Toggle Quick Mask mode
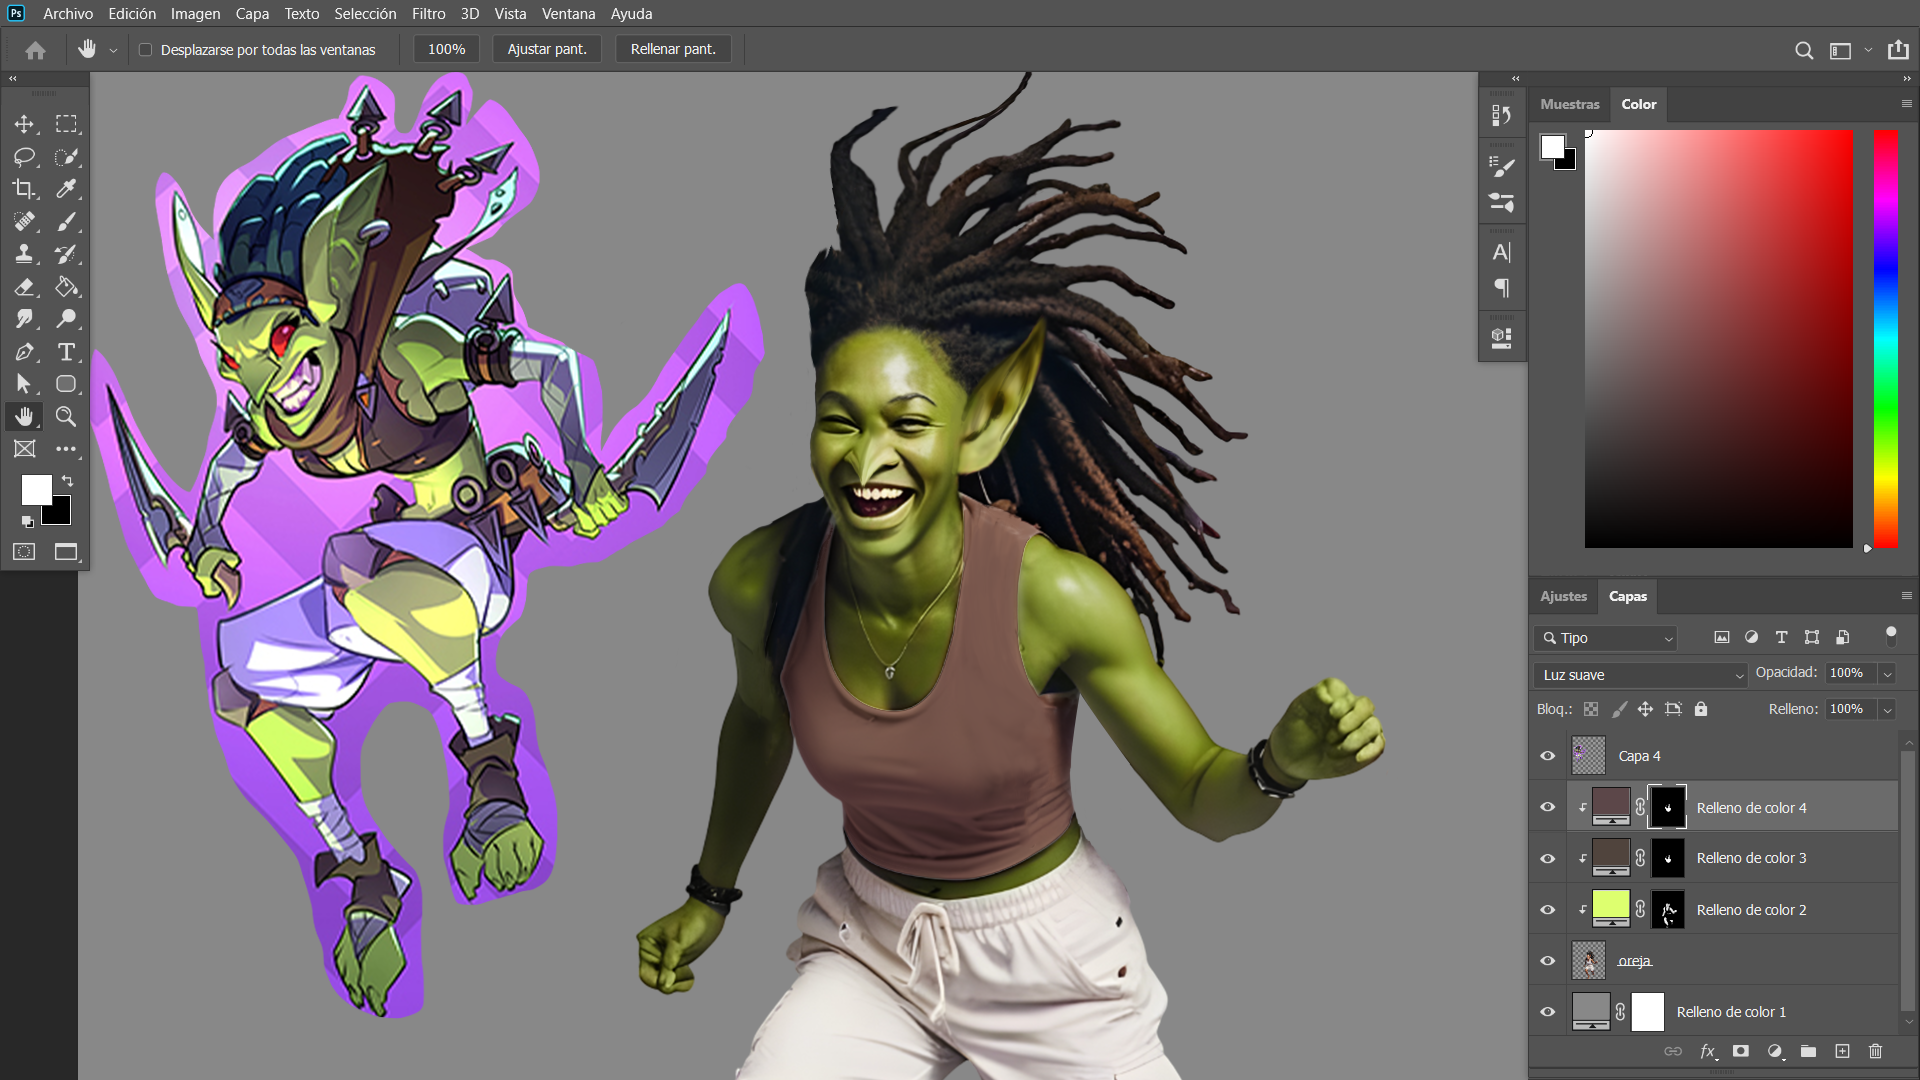Image resolution: width=1920 pixels, height=1080 pixels. click(x=24, y=552)
